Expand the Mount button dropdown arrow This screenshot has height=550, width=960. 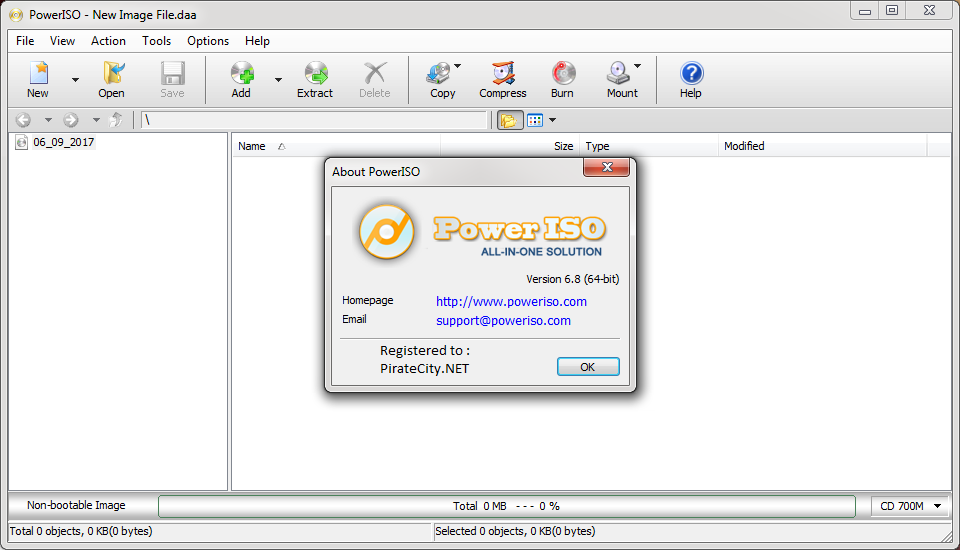[x=637, y=66]
